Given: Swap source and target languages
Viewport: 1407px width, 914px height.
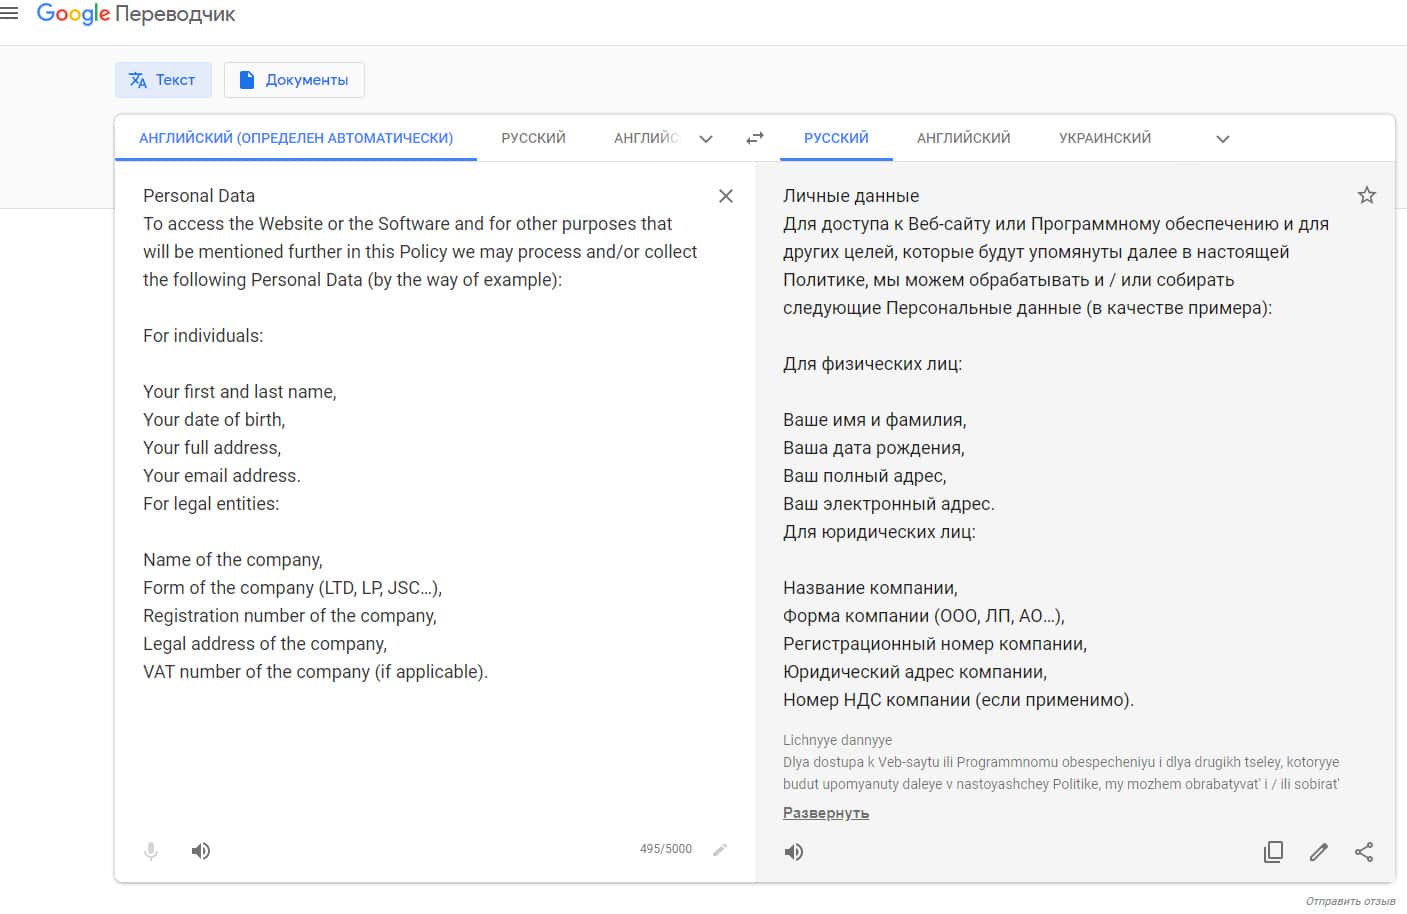Looking at the screenshot, I should click(x=755, y=138).
